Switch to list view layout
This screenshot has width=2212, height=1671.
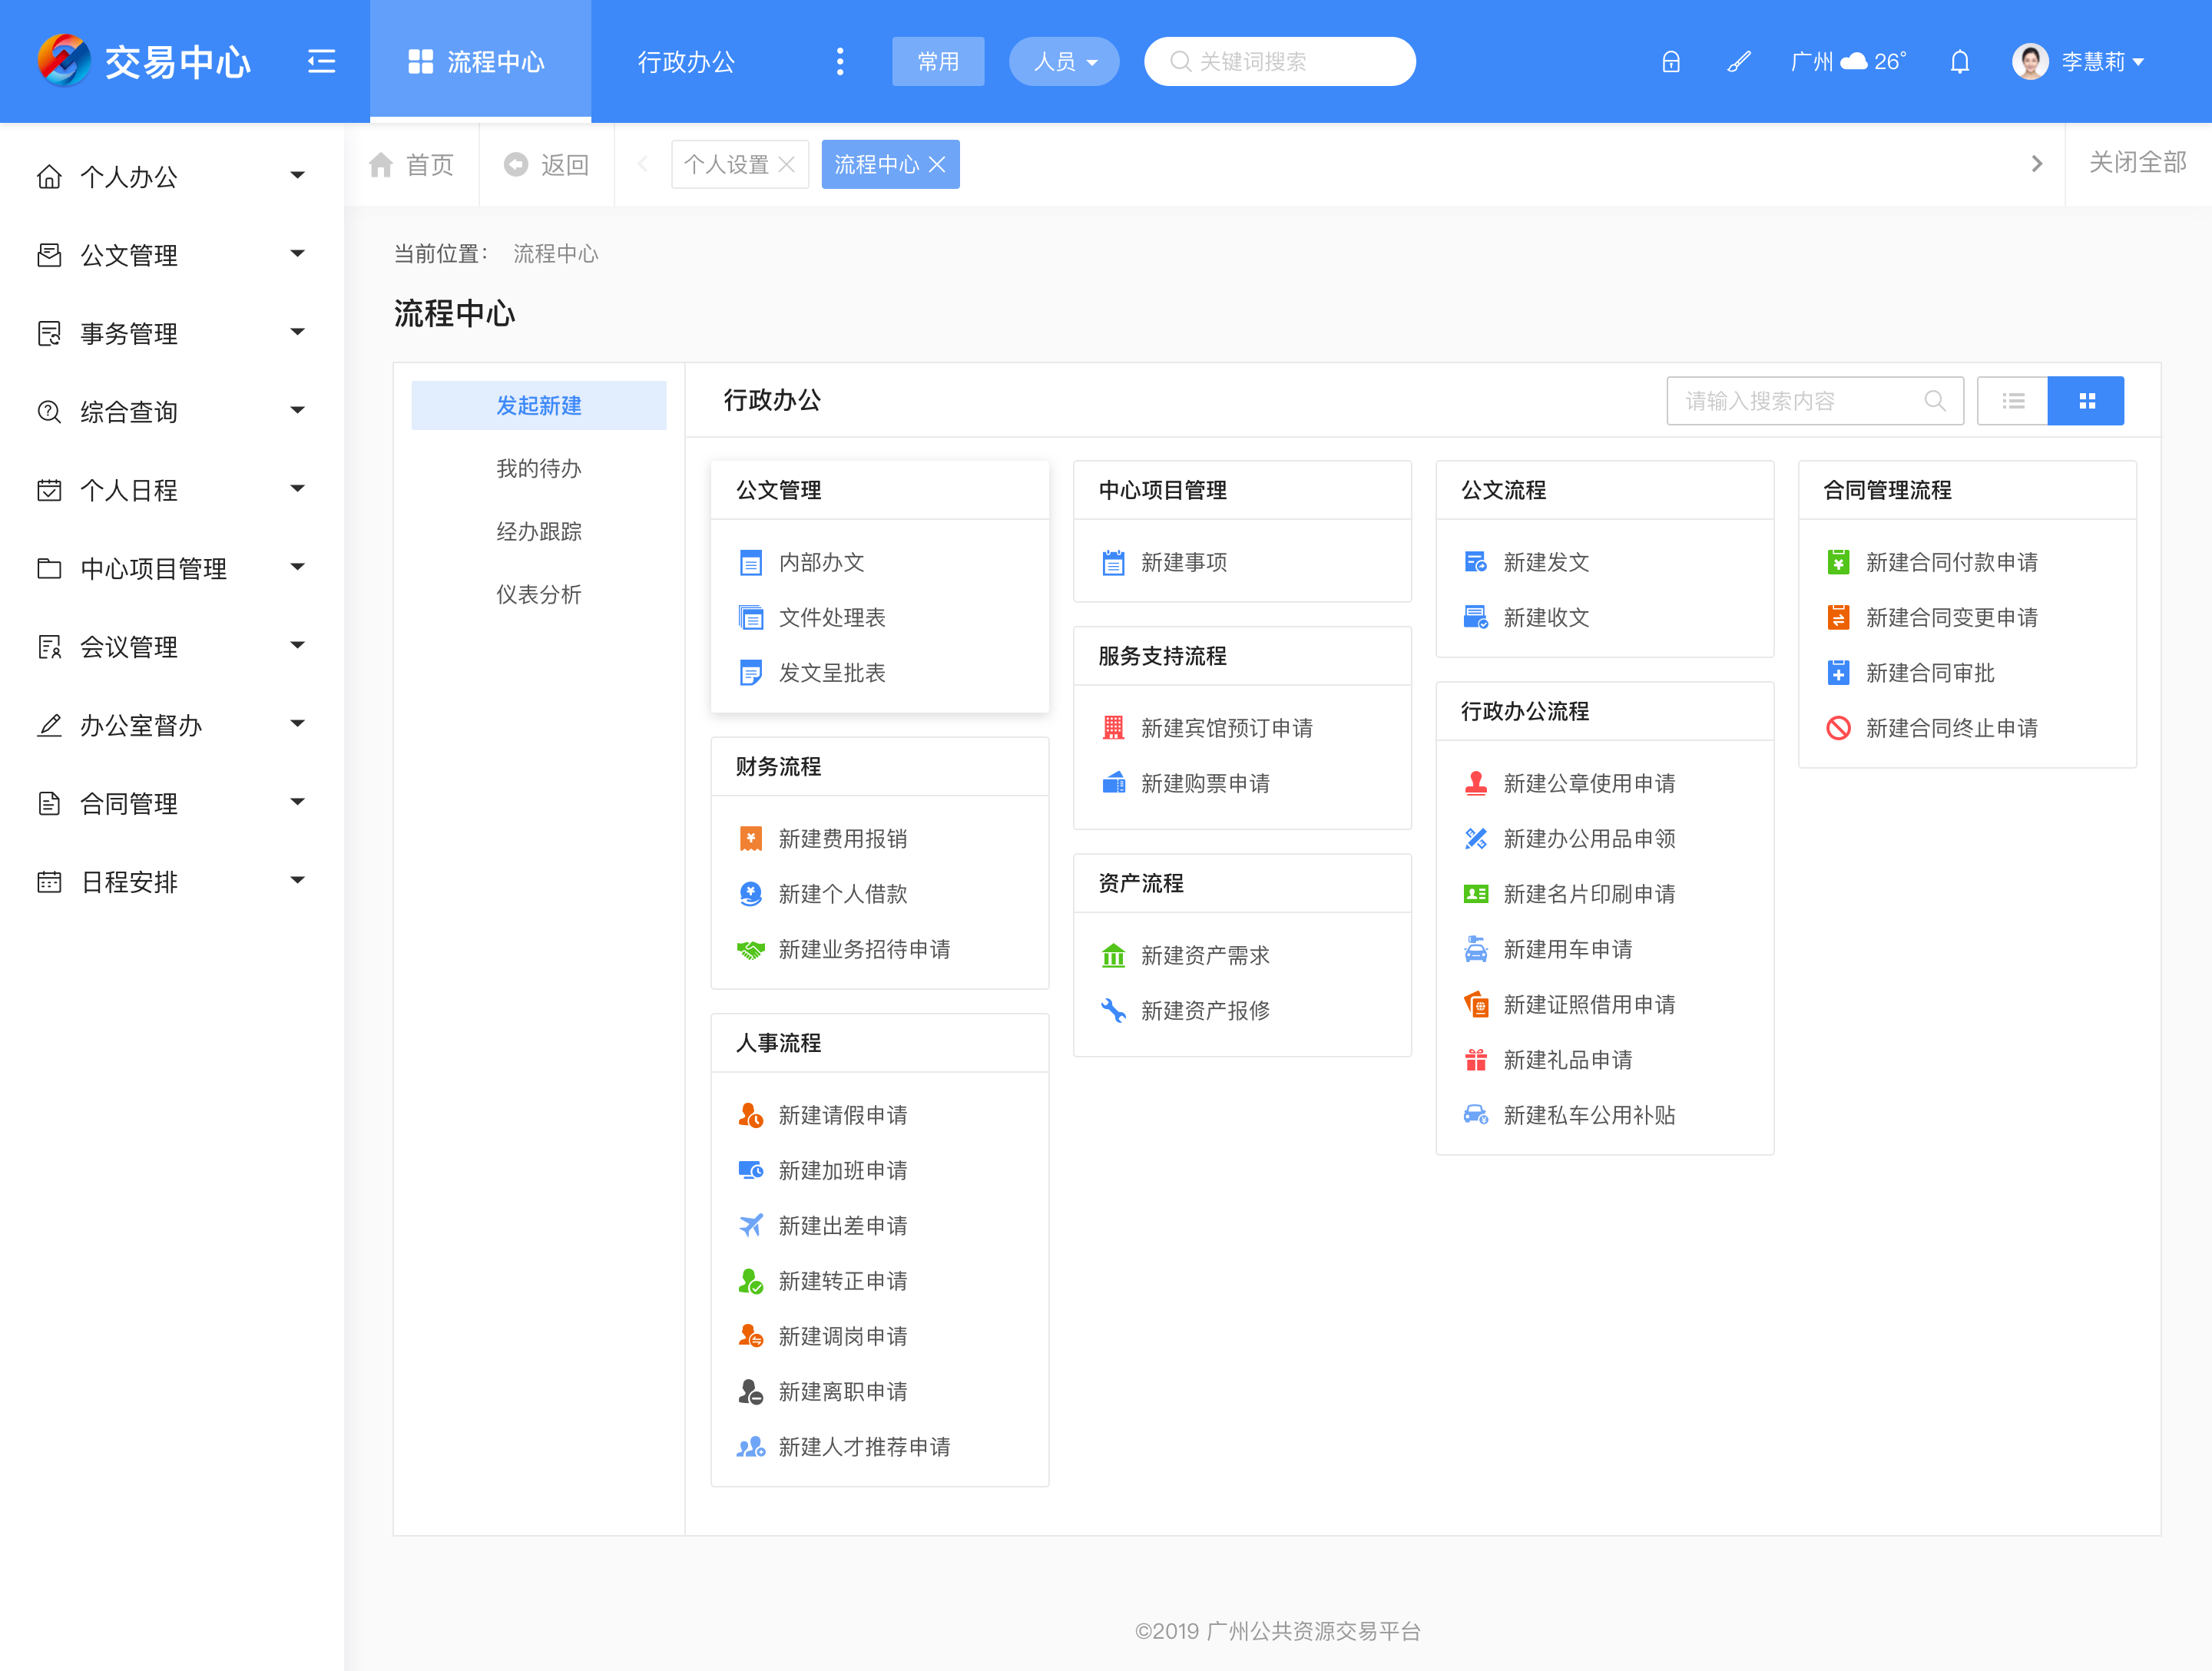click(2012, 401)
